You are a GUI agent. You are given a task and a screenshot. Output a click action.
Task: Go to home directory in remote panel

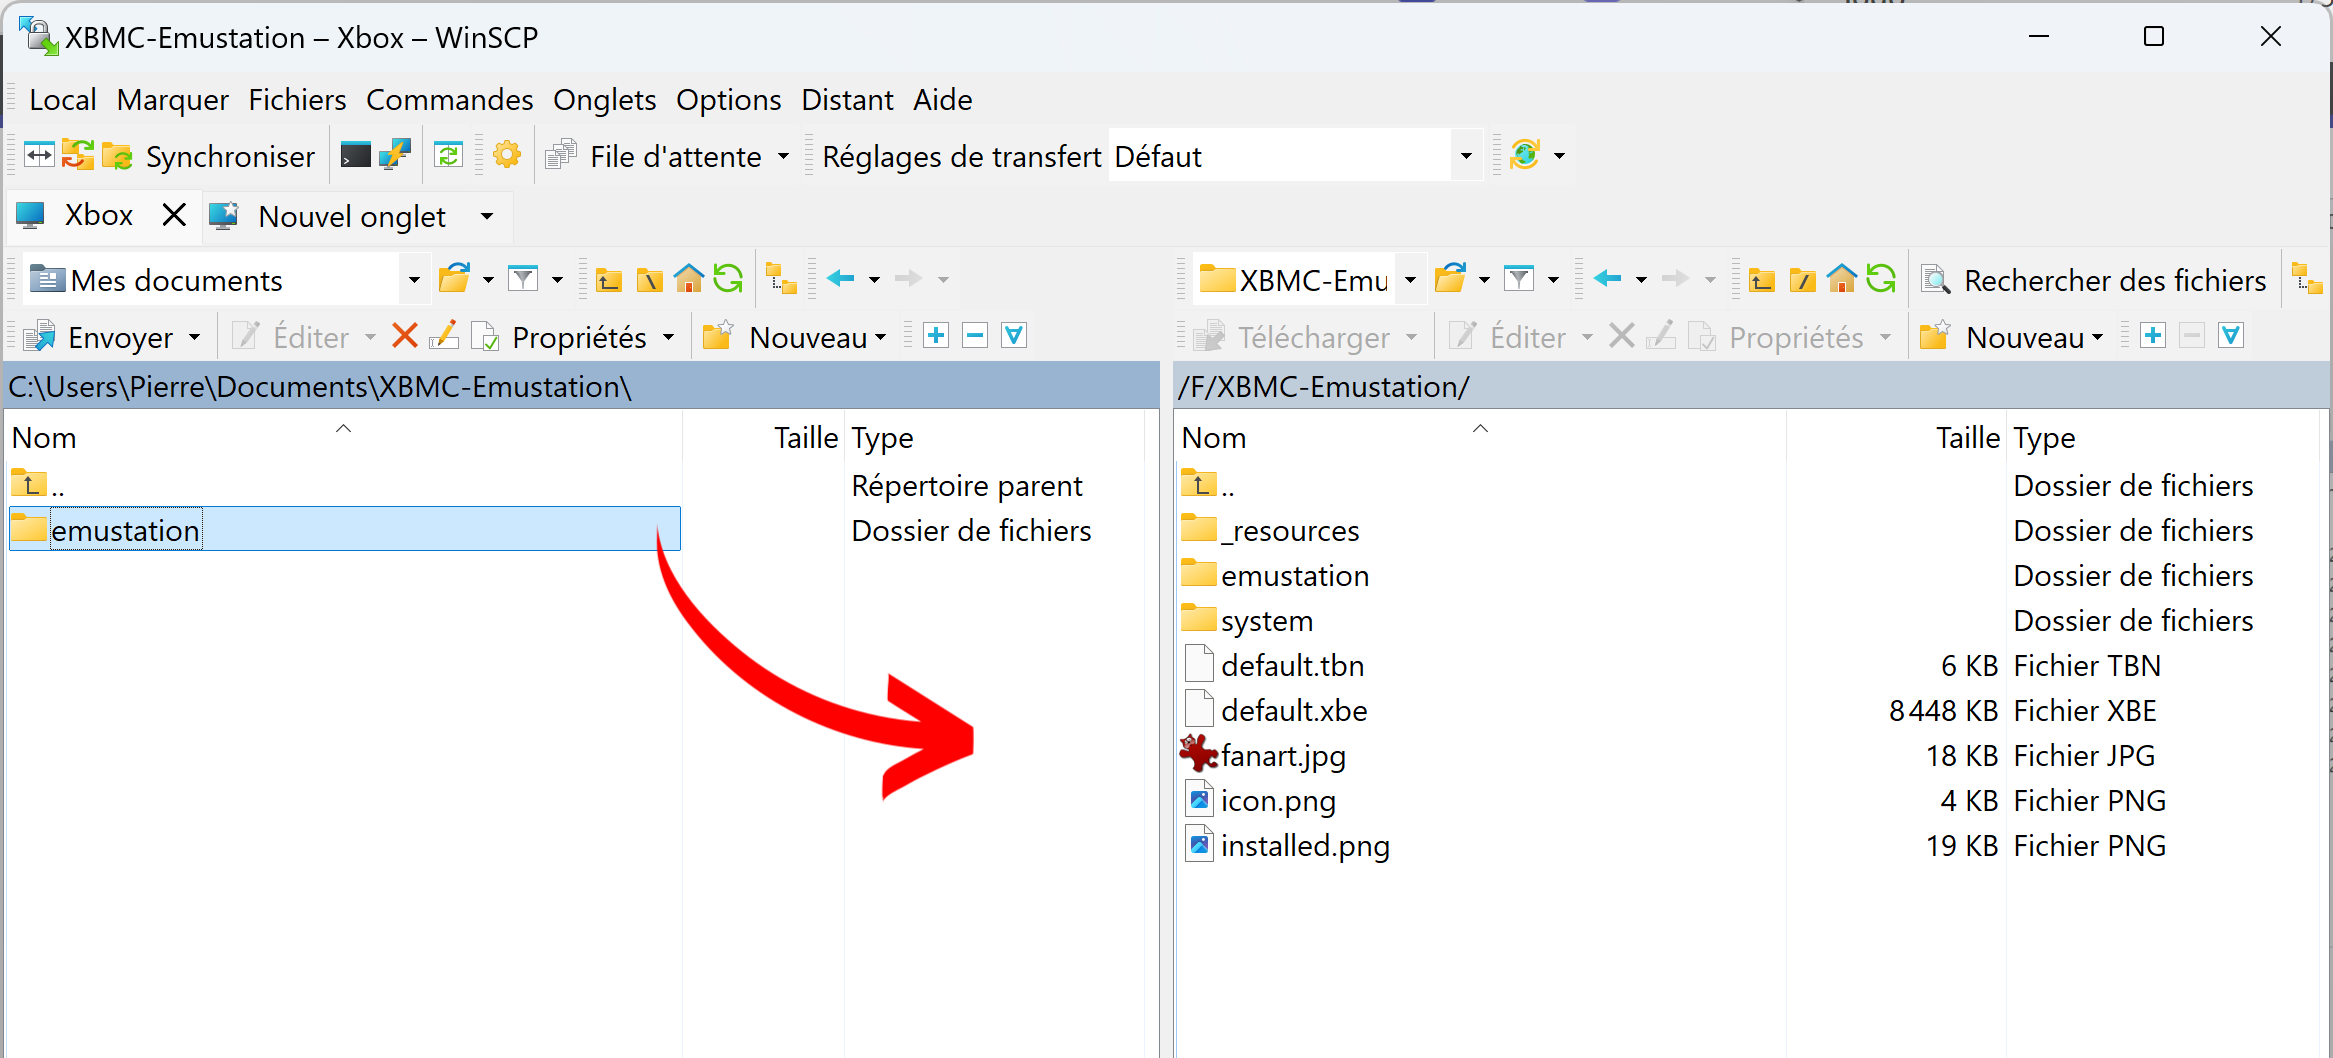(x=1842, y=278)
